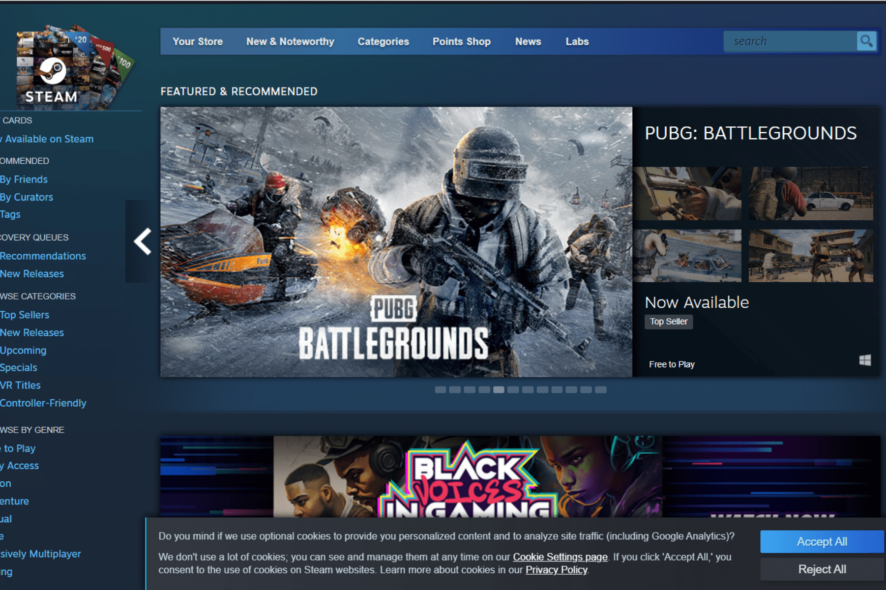Click the Top Seller tag
This screenshot has height=590, width=886.
[668, 322]
